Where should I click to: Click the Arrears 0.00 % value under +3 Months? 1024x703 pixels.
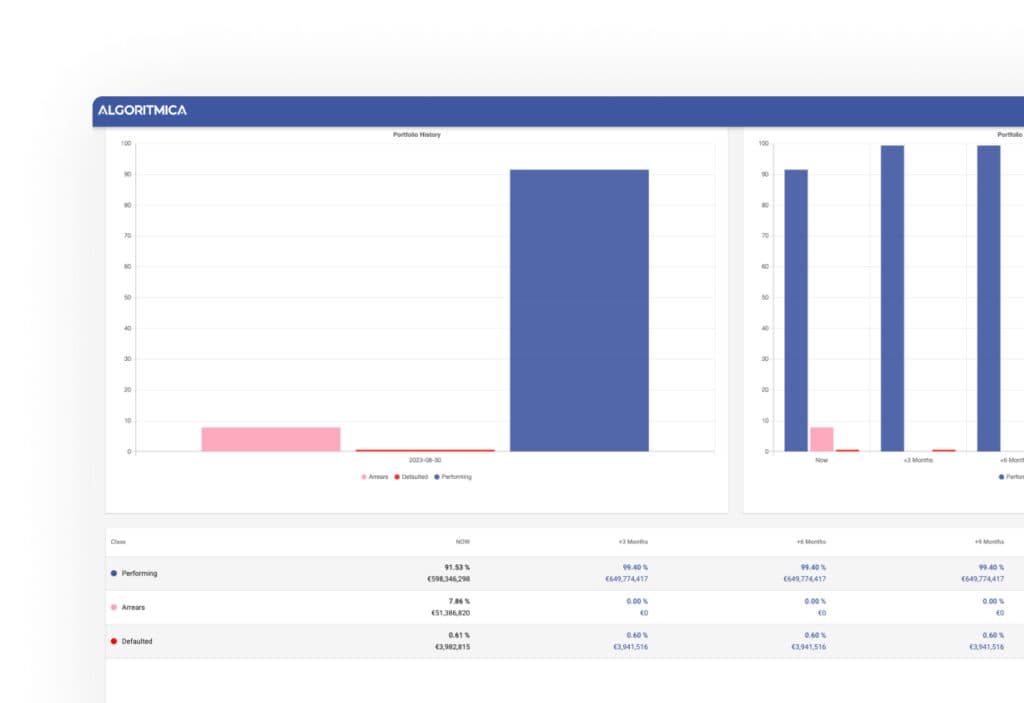pos(637,601)
